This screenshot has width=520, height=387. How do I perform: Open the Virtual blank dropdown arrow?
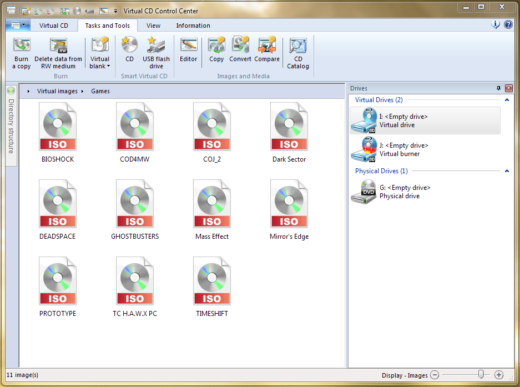(108, 66)
